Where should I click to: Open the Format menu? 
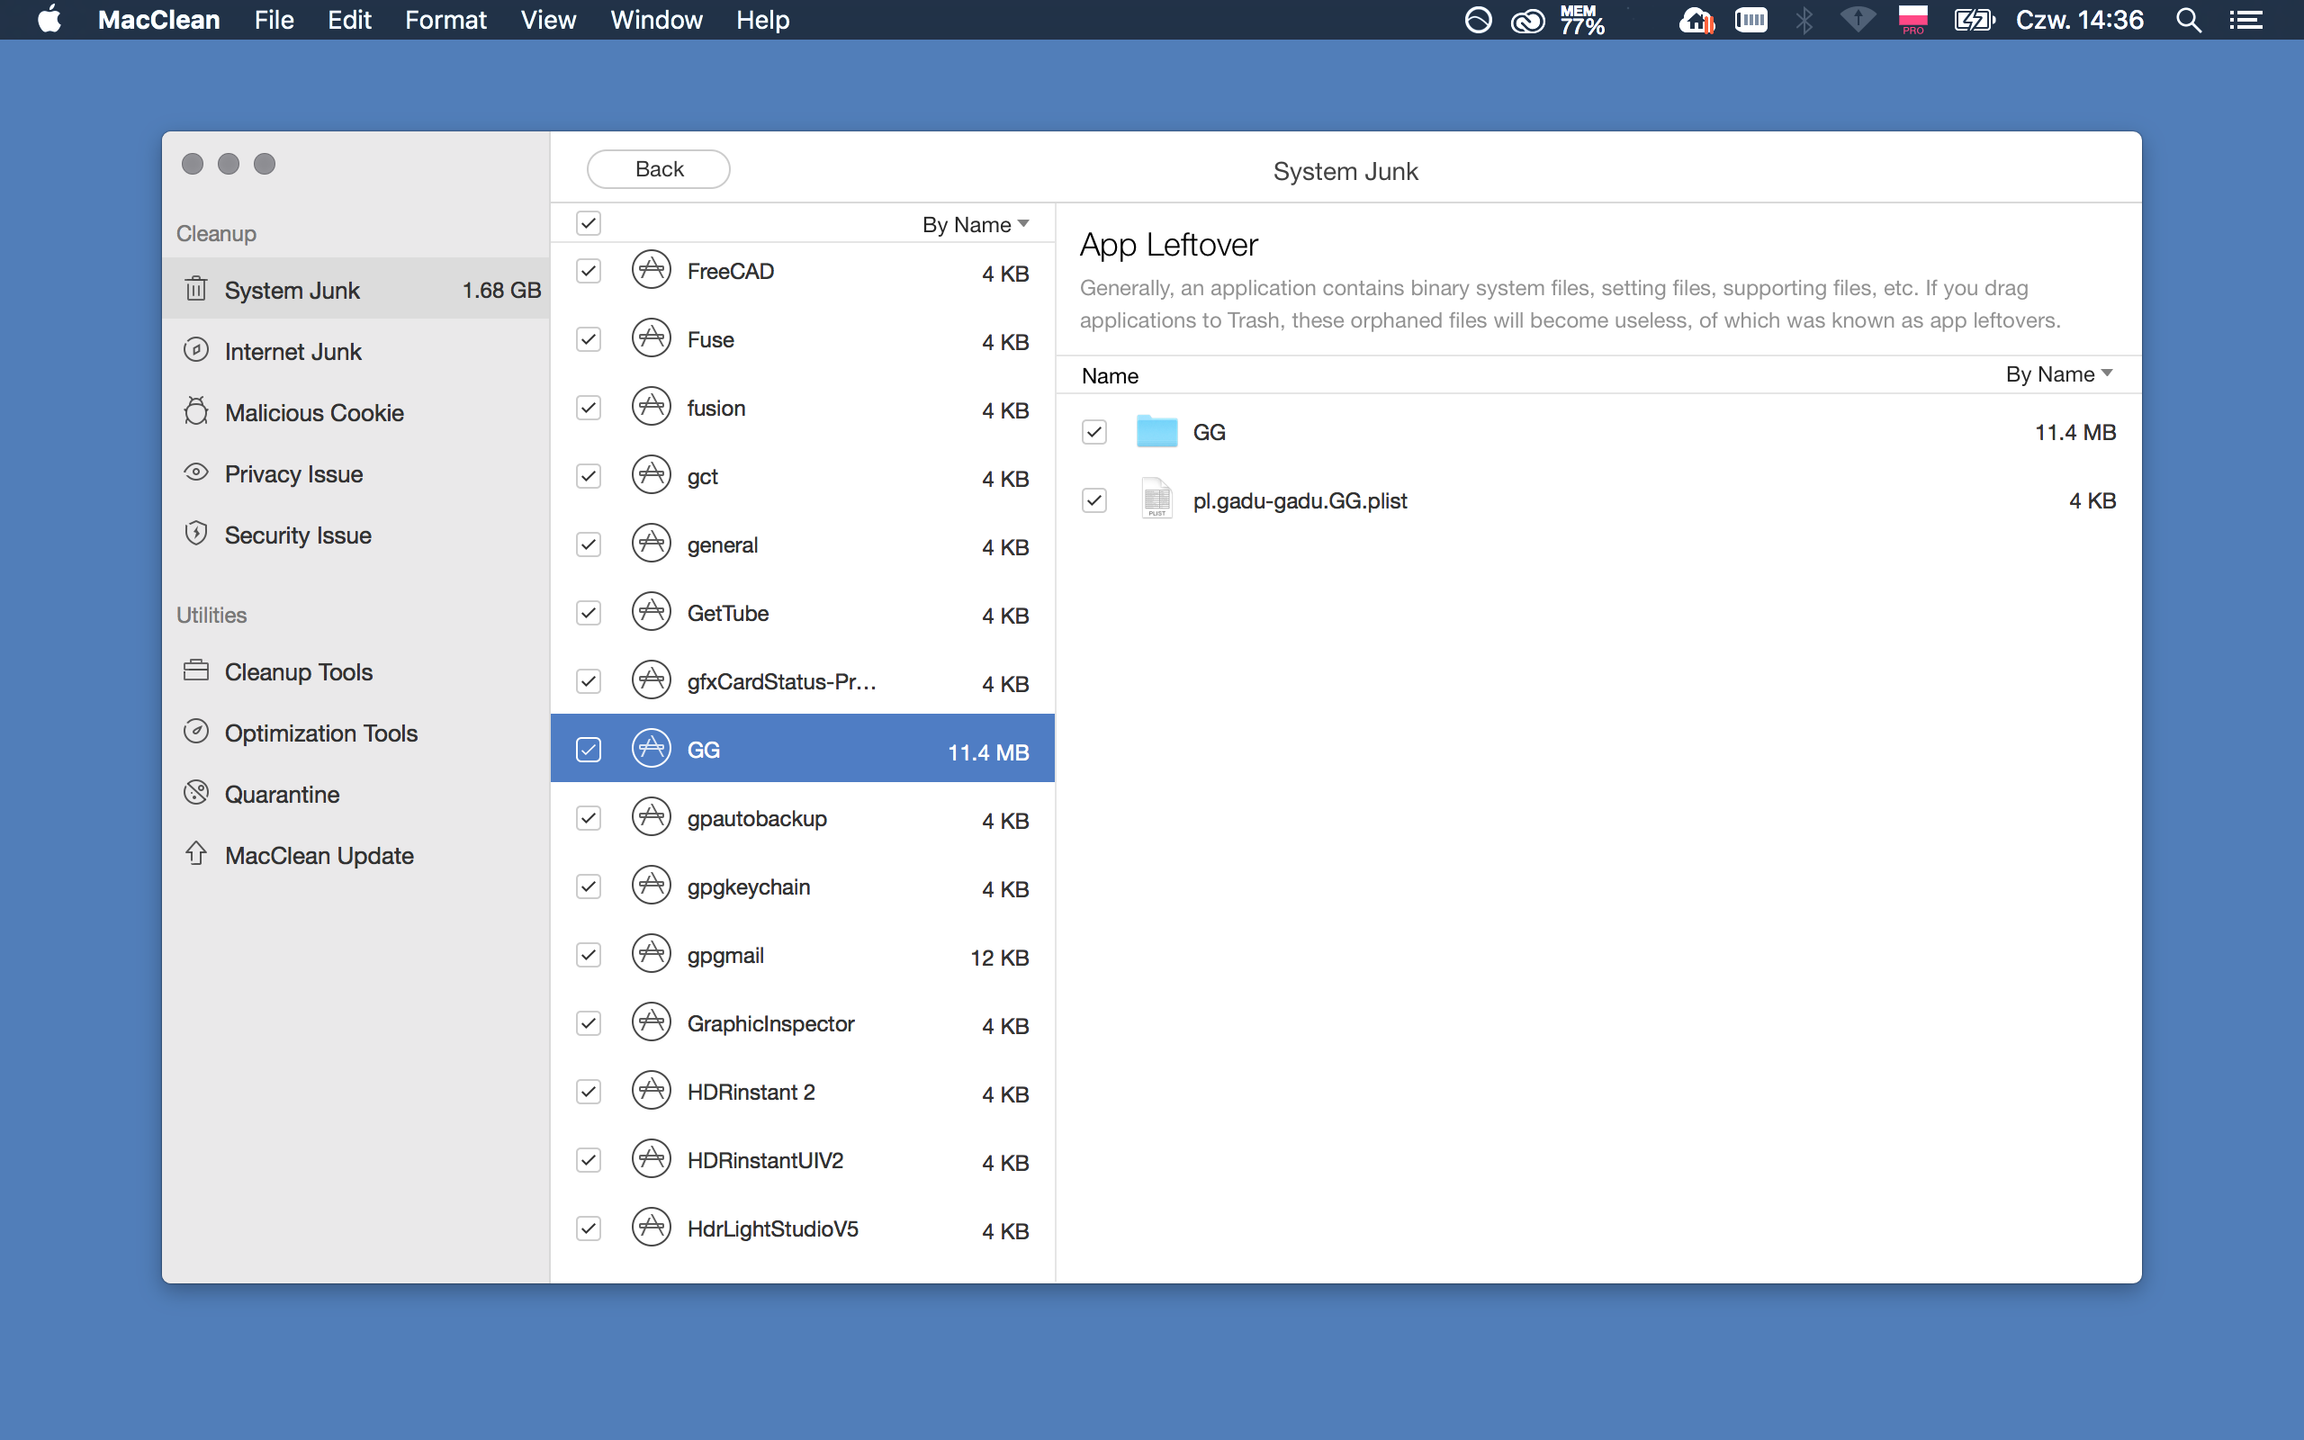[x=445, y=20]
